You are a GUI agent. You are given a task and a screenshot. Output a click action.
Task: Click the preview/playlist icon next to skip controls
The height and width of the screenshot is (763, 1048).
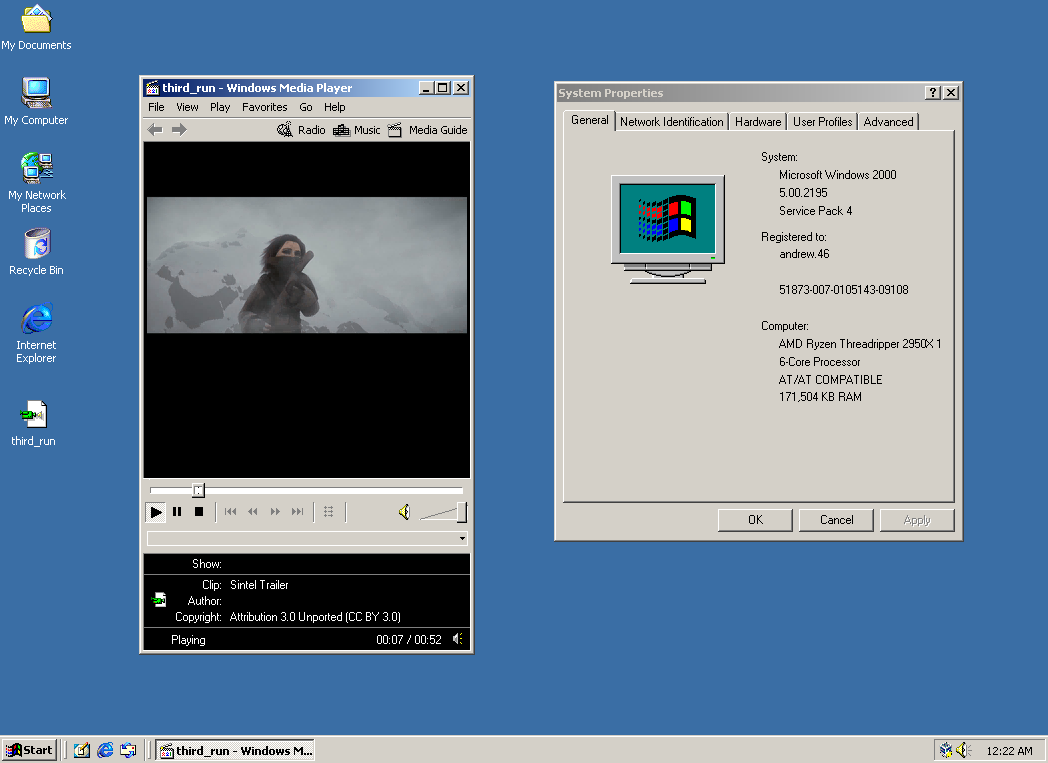(x=329, y=512)
